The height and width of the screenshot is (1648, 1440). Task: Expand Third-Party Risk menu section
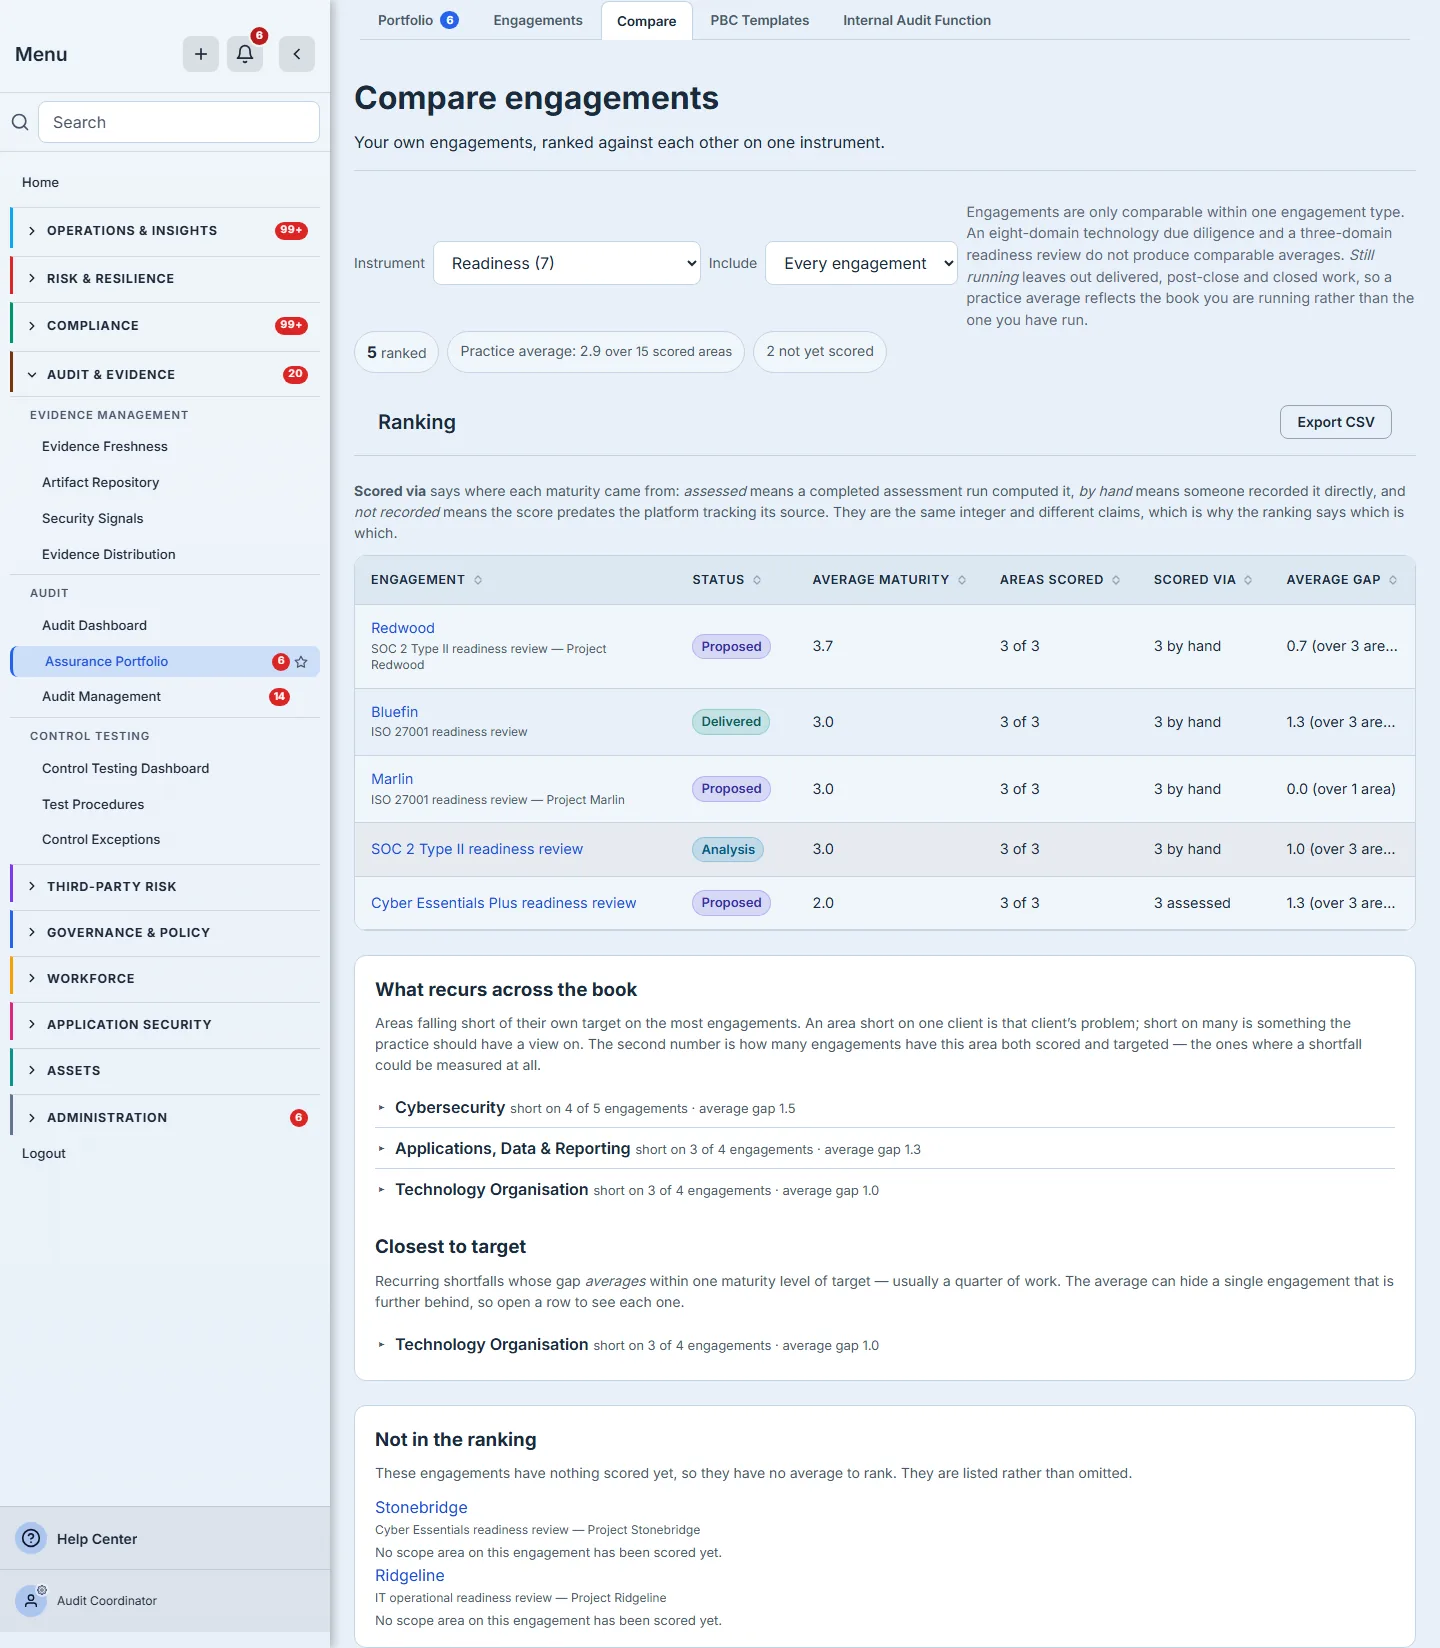click(x=165, y=887)
